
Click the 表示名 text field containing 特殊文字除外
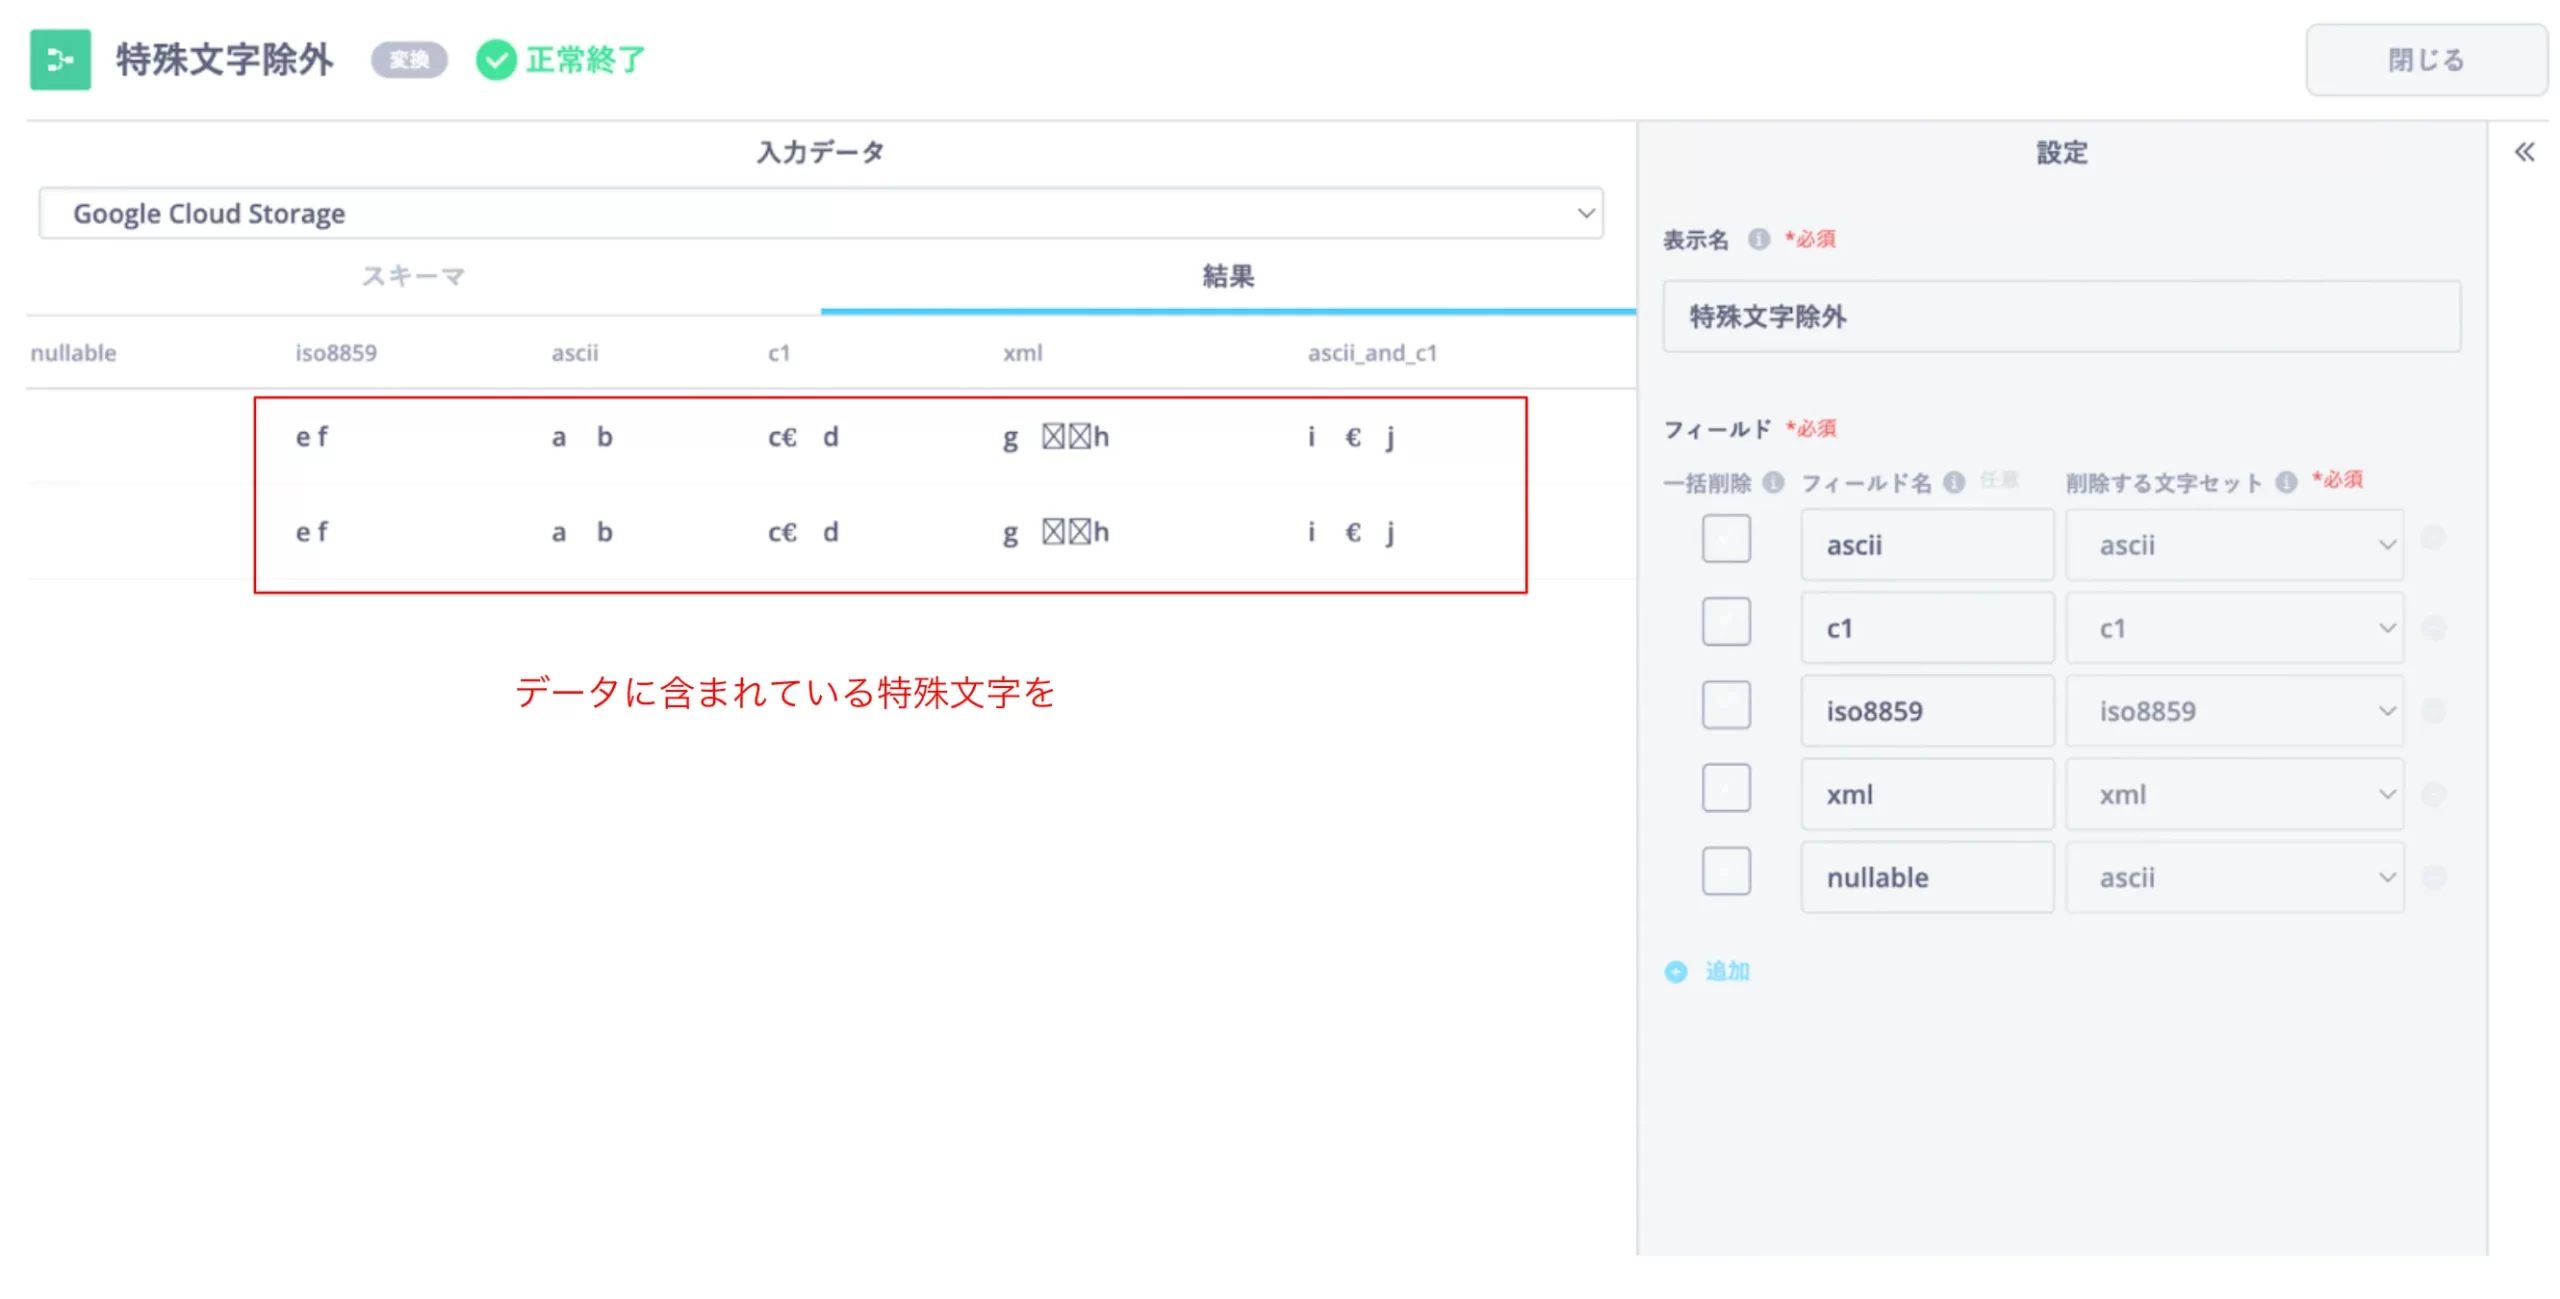tap(2060, 316)
